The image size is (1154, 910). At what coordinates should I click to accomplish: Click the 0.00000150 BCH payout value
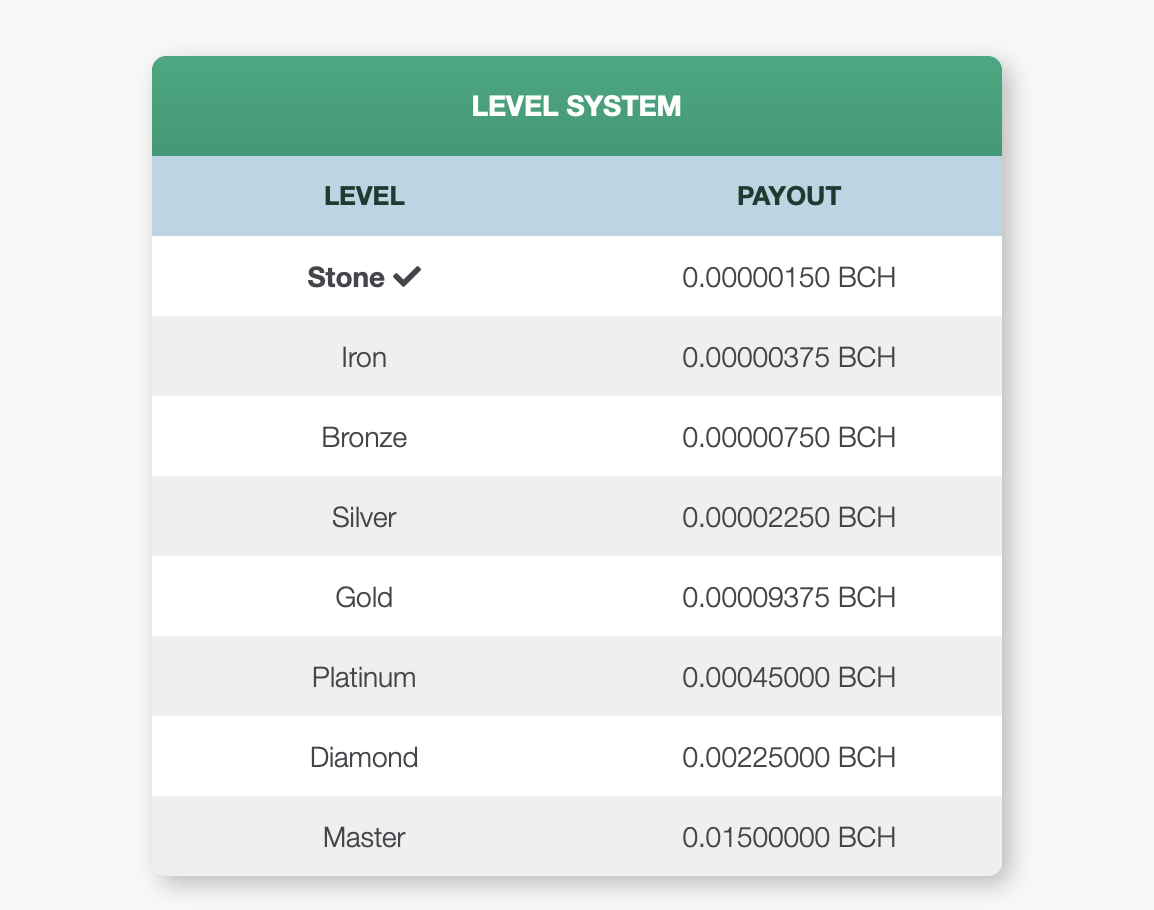(789, 278)
